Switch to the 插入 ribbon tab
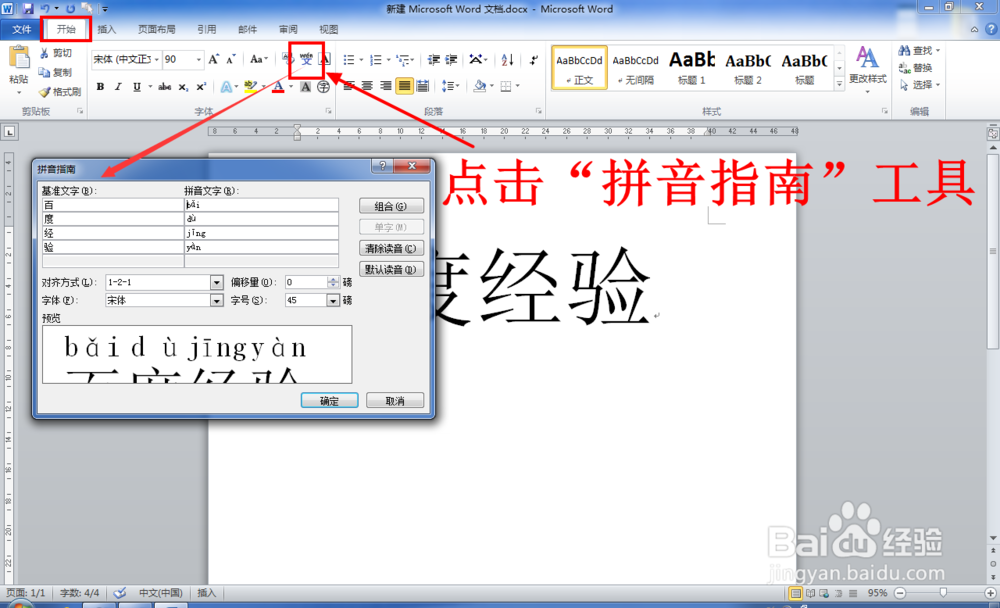Screen dimensions: 1000x608 (108, 29)
